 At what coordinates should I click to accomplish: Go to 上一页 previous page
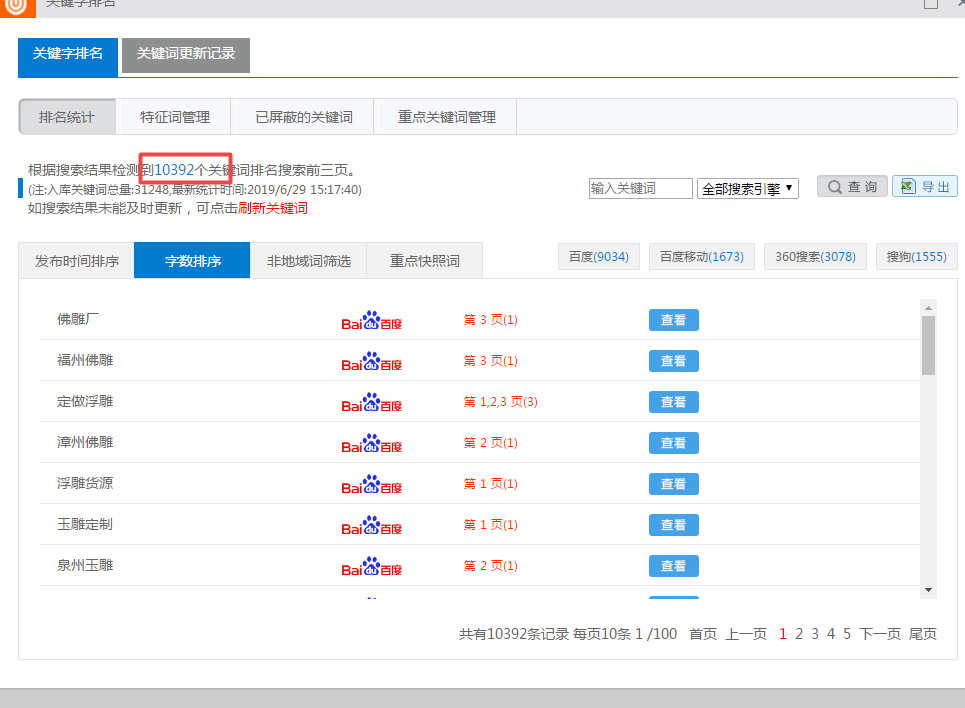[746, 634]
